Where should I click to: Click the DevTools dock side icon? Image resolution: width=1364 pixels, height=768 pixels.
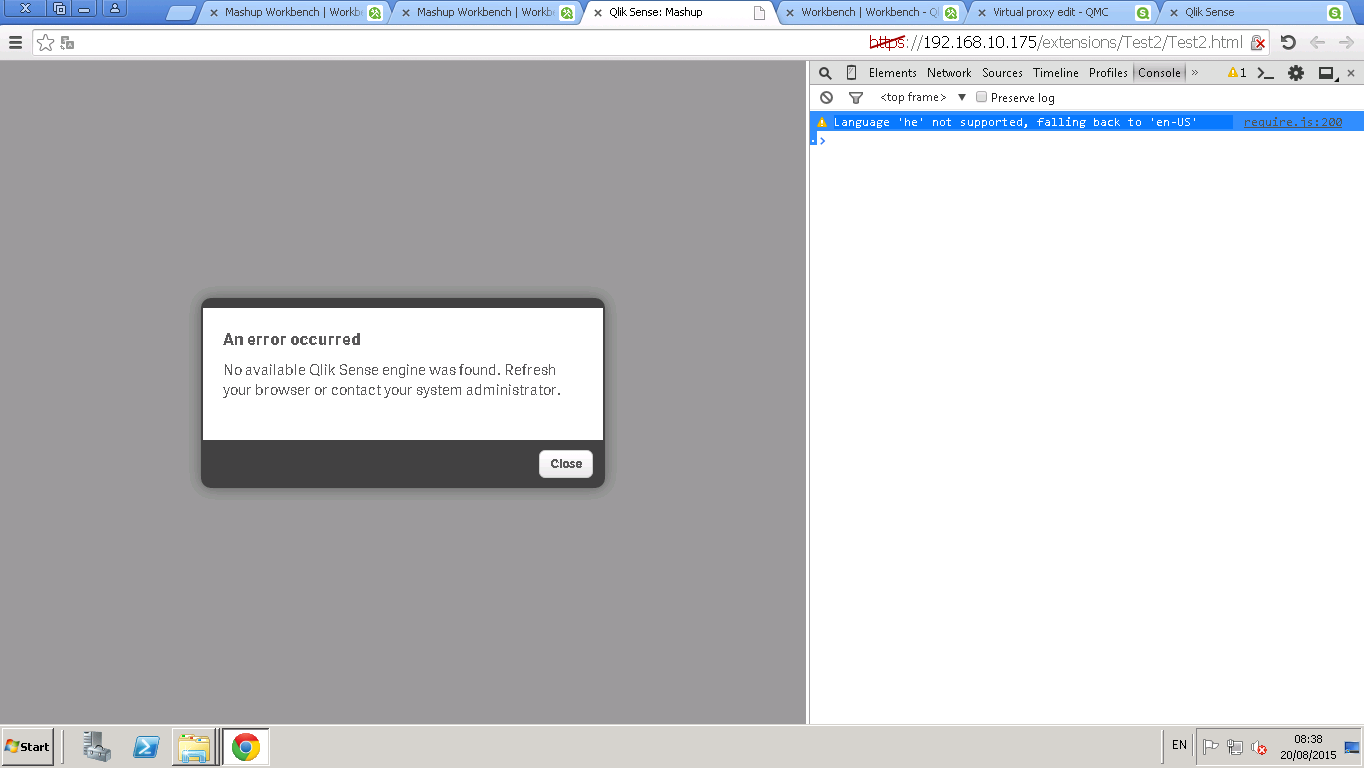(1327, 73)
